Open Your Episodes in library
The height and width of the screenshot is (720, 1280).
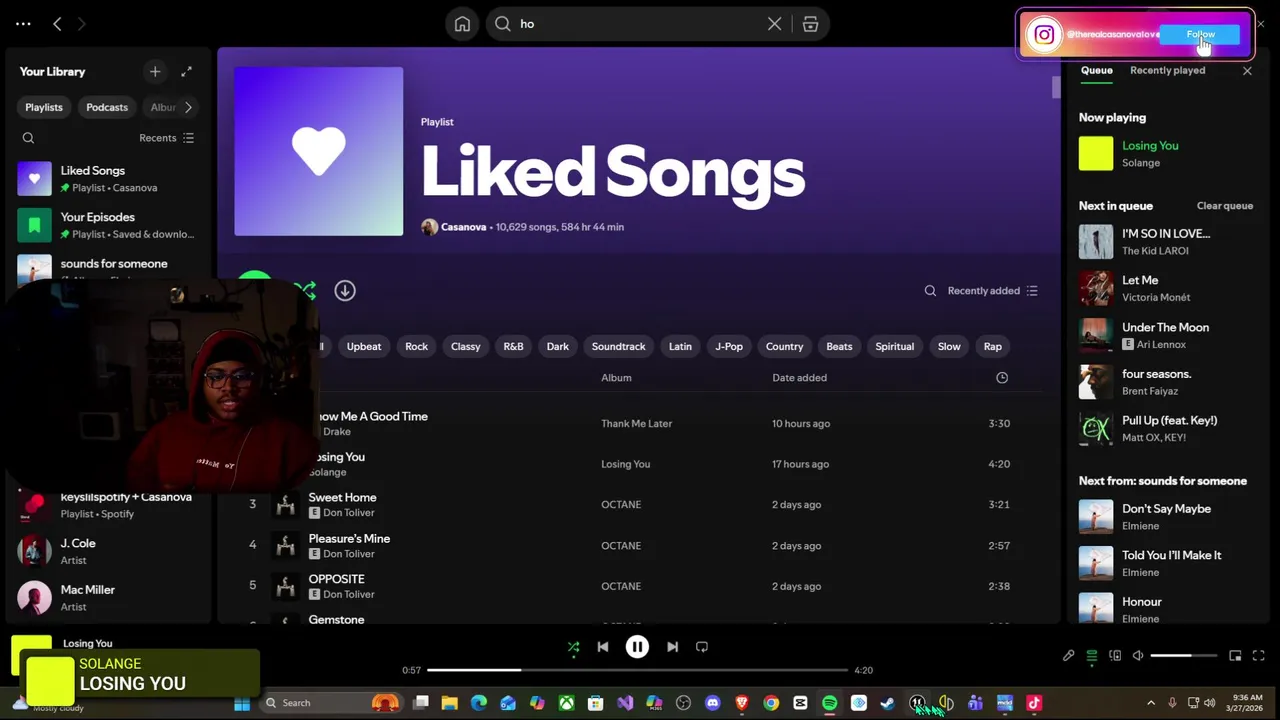pyautogui.click(x=108, y=225)
